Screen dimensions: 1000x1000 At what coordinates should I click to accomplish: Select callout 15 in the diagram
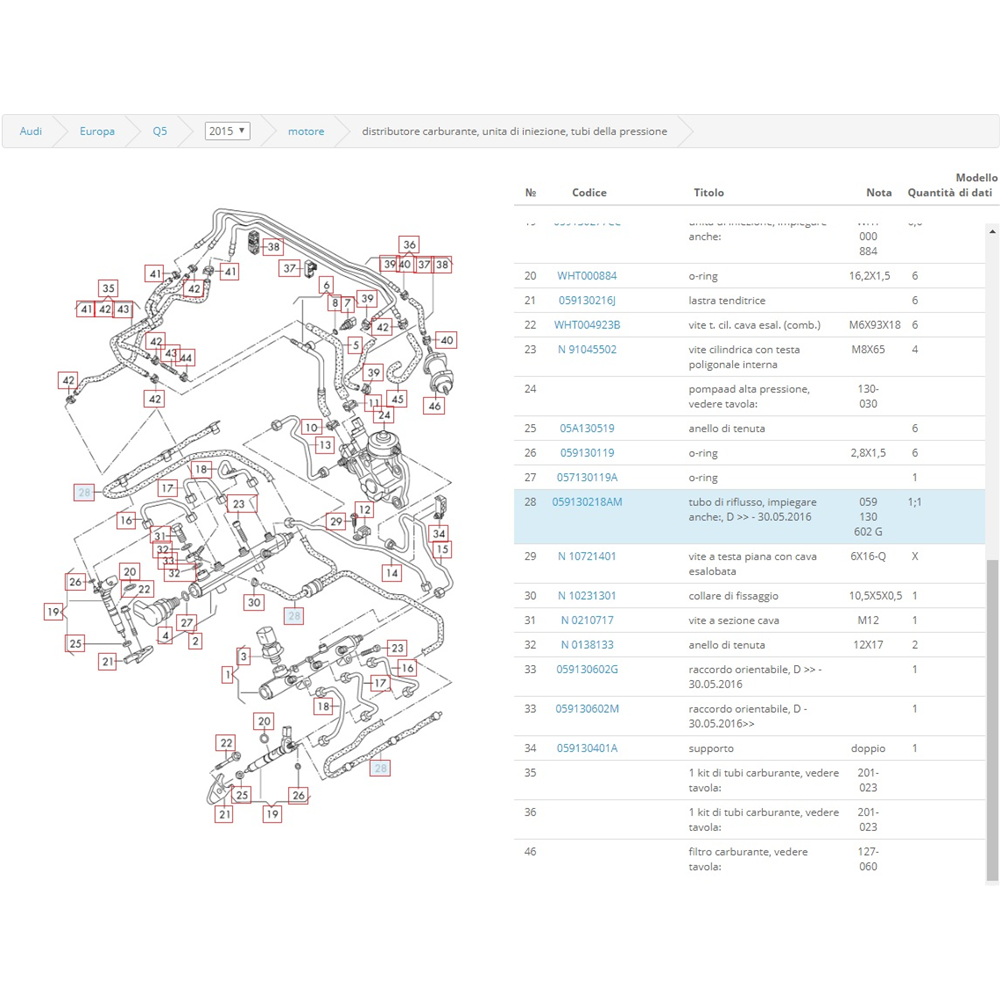[442, 549]
